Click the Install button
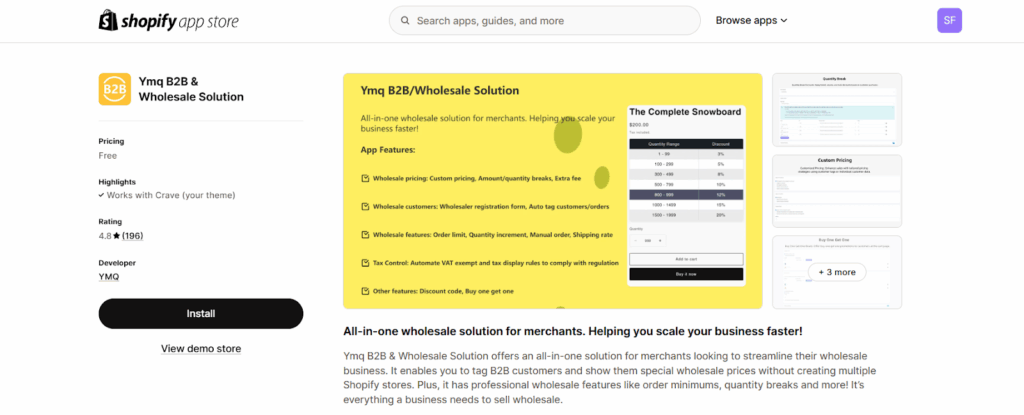 [201, 314]
